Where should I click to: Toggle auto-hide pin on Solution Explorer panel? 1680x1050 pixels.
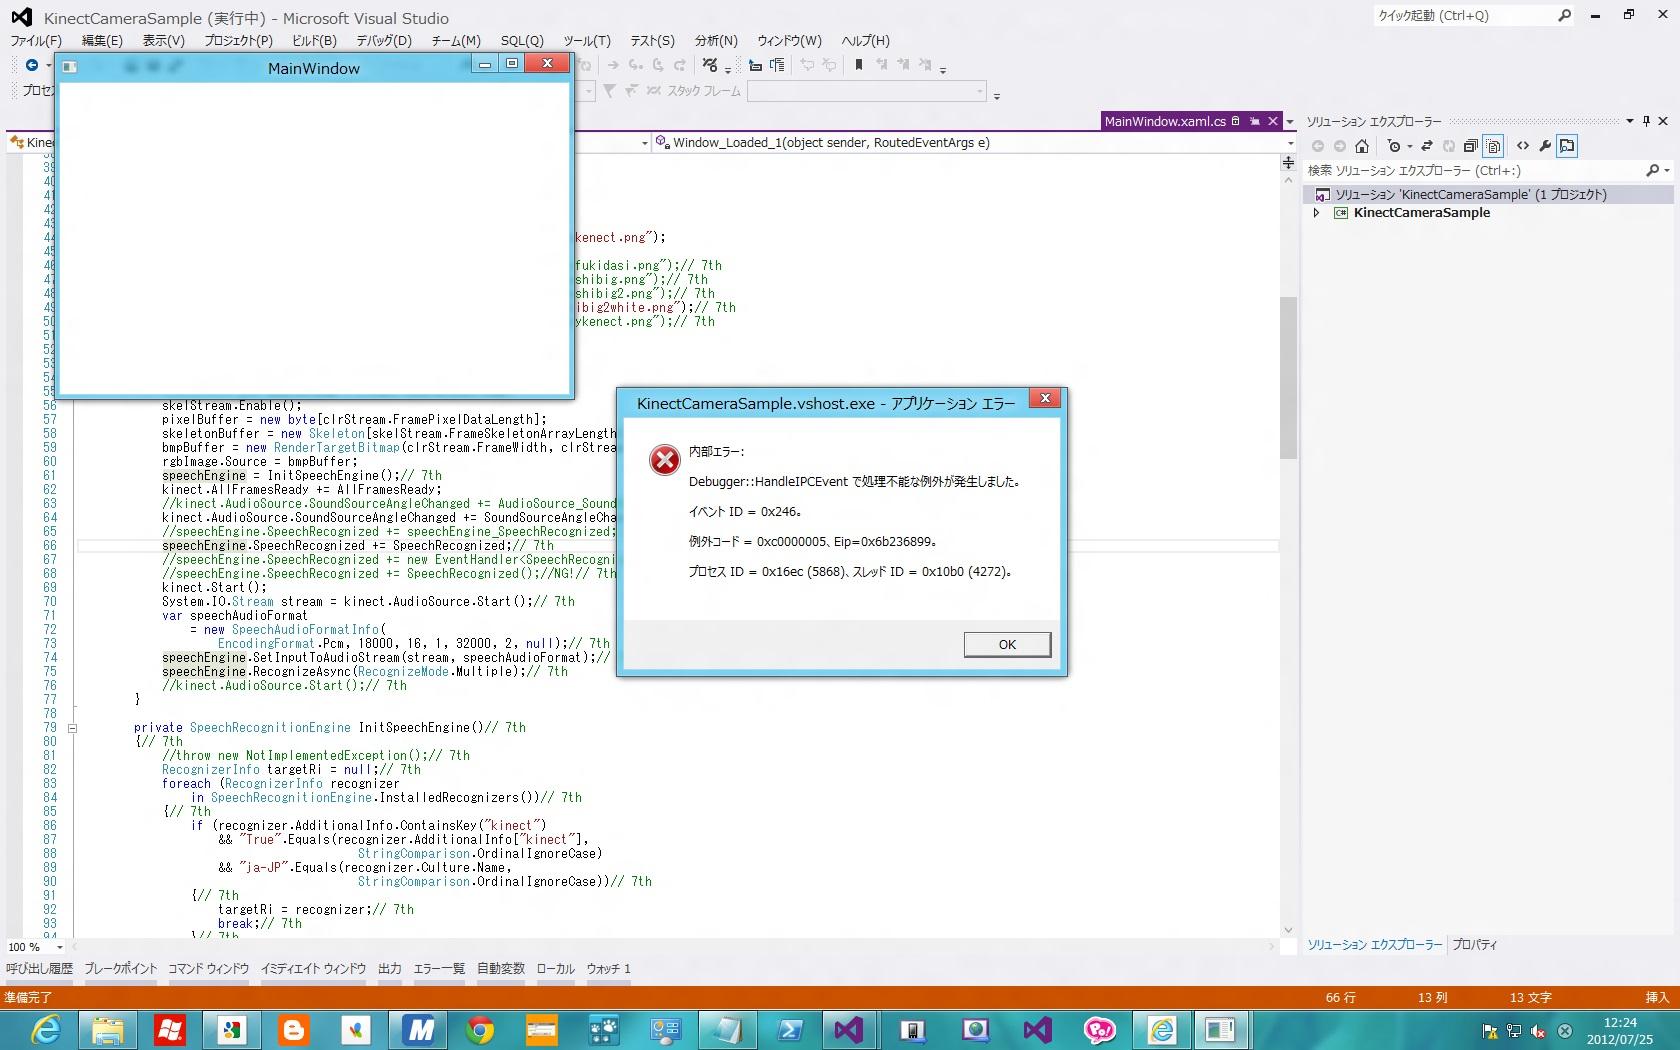[1646, 121]
